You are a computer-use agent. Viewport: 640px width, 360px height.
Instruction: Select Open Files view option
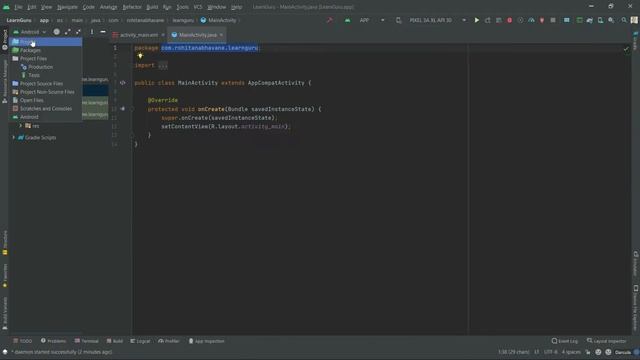click(x=45, y=100)
